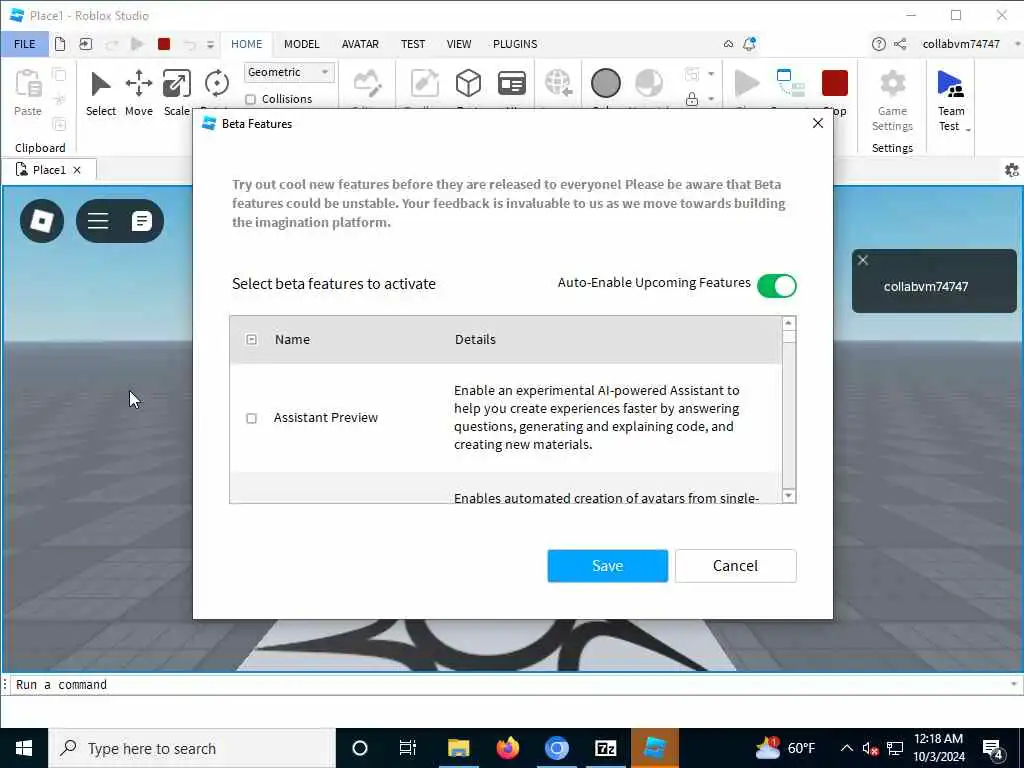Switch the Current Client view icon
The width and height of the screenshot is (1024, 768).
click(x=790, y=84)
